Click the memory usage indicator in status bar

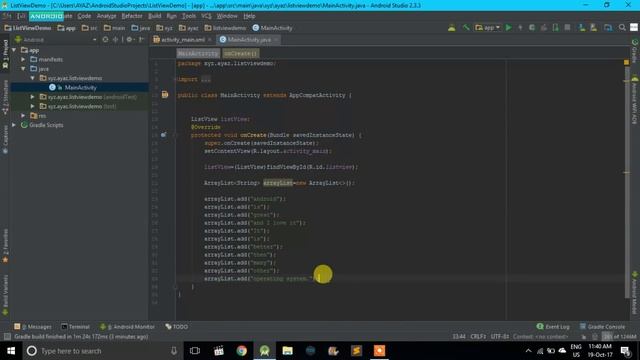click(620, 337)
